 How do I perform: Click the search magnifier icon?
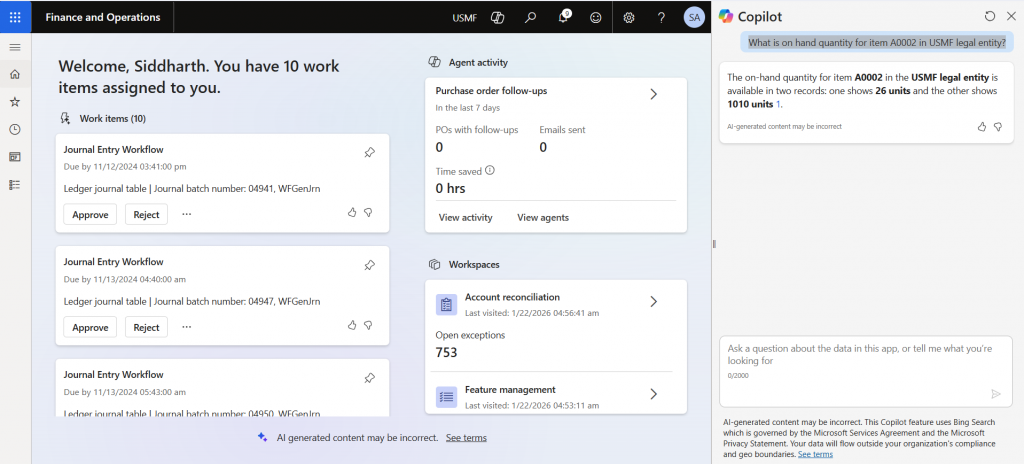pyautogui.click(x=531, y=17)
